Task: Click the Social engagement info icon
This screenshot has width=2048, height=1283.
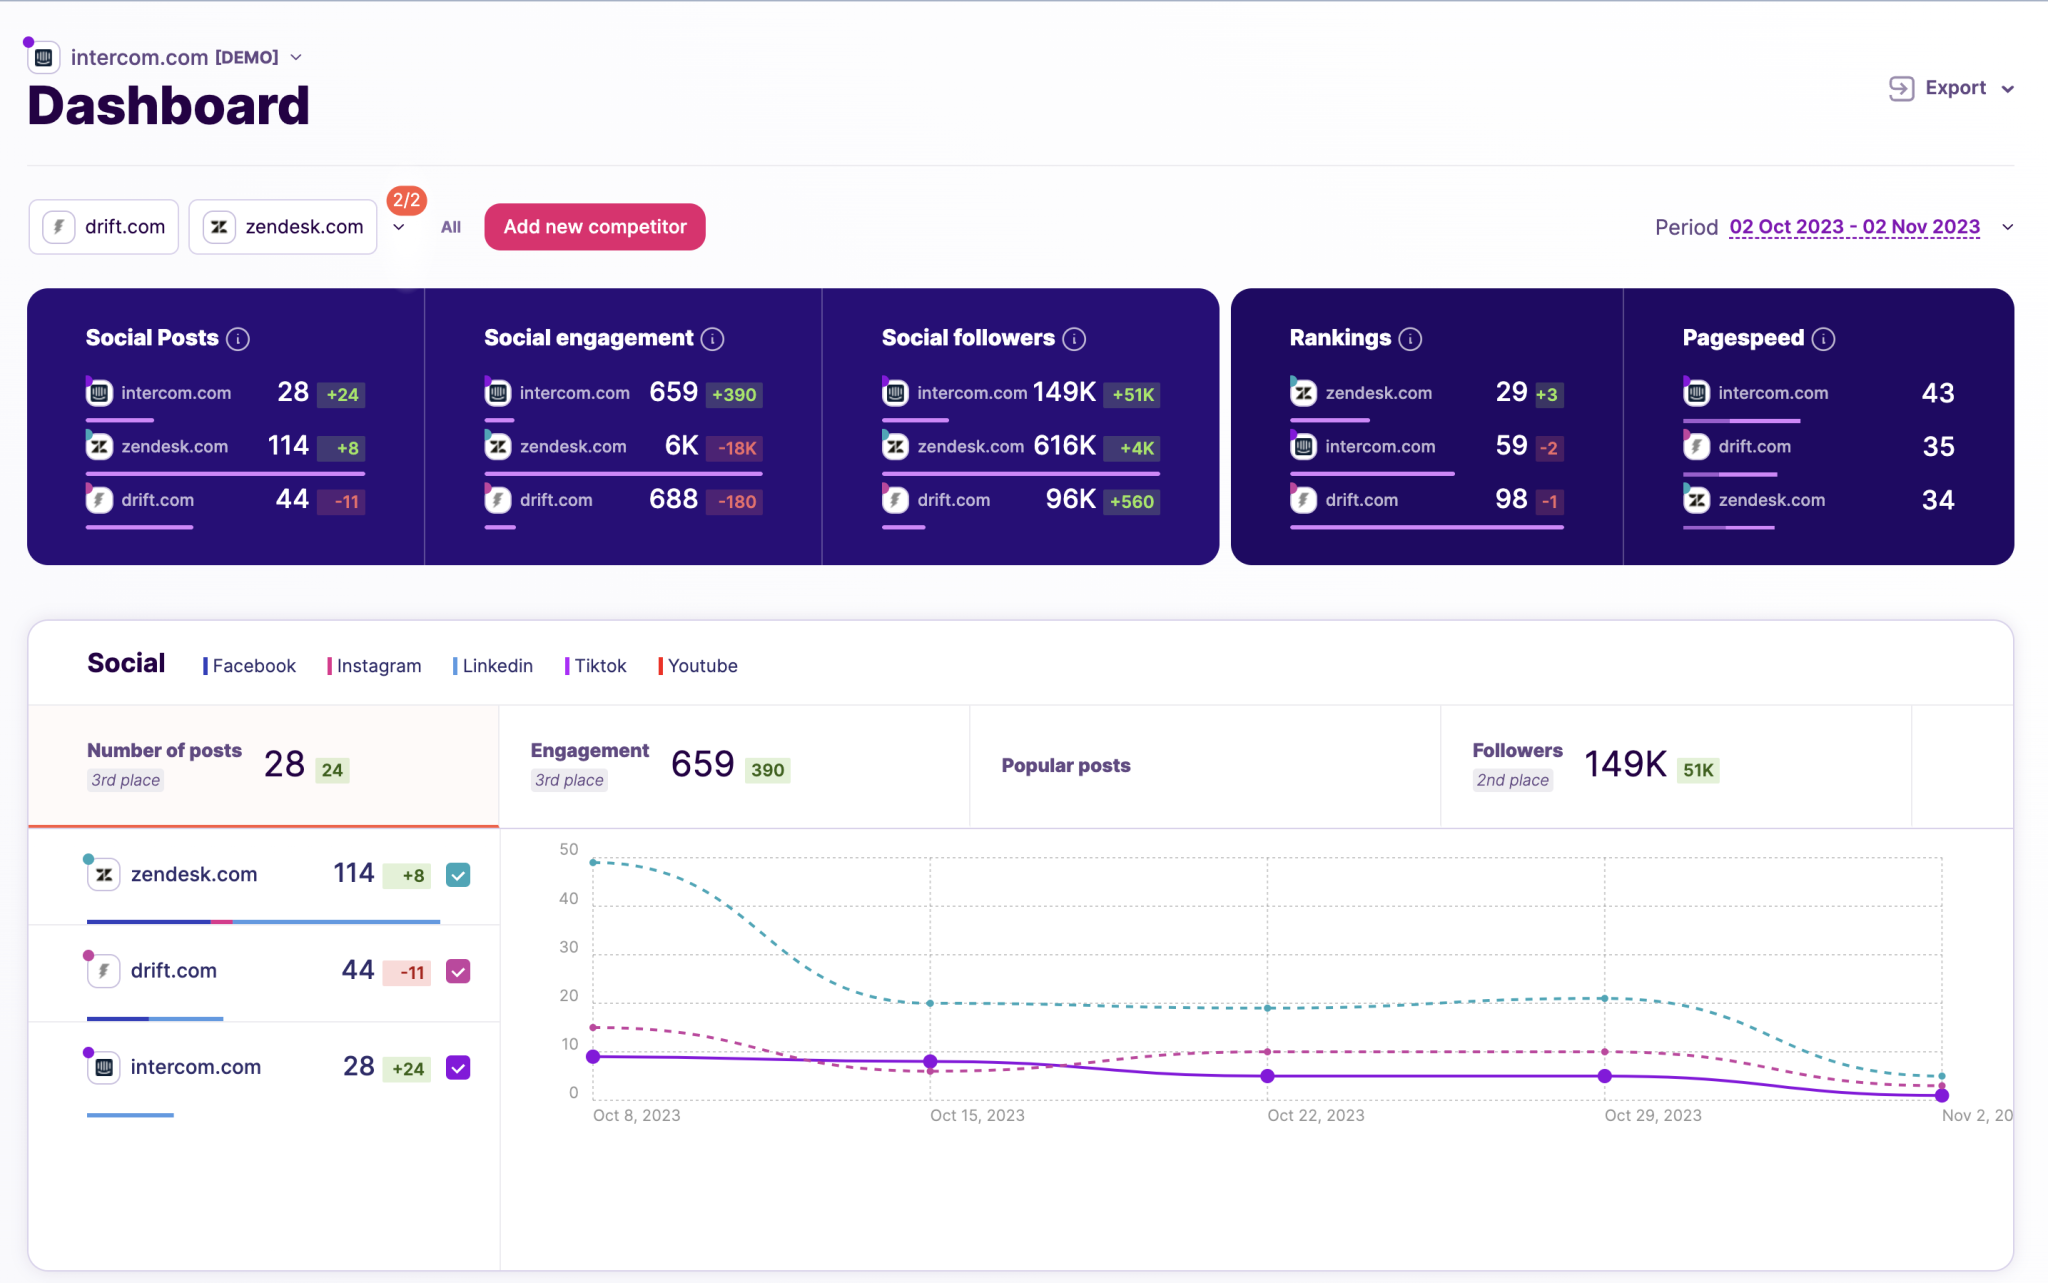Action: tap(712, 338)
